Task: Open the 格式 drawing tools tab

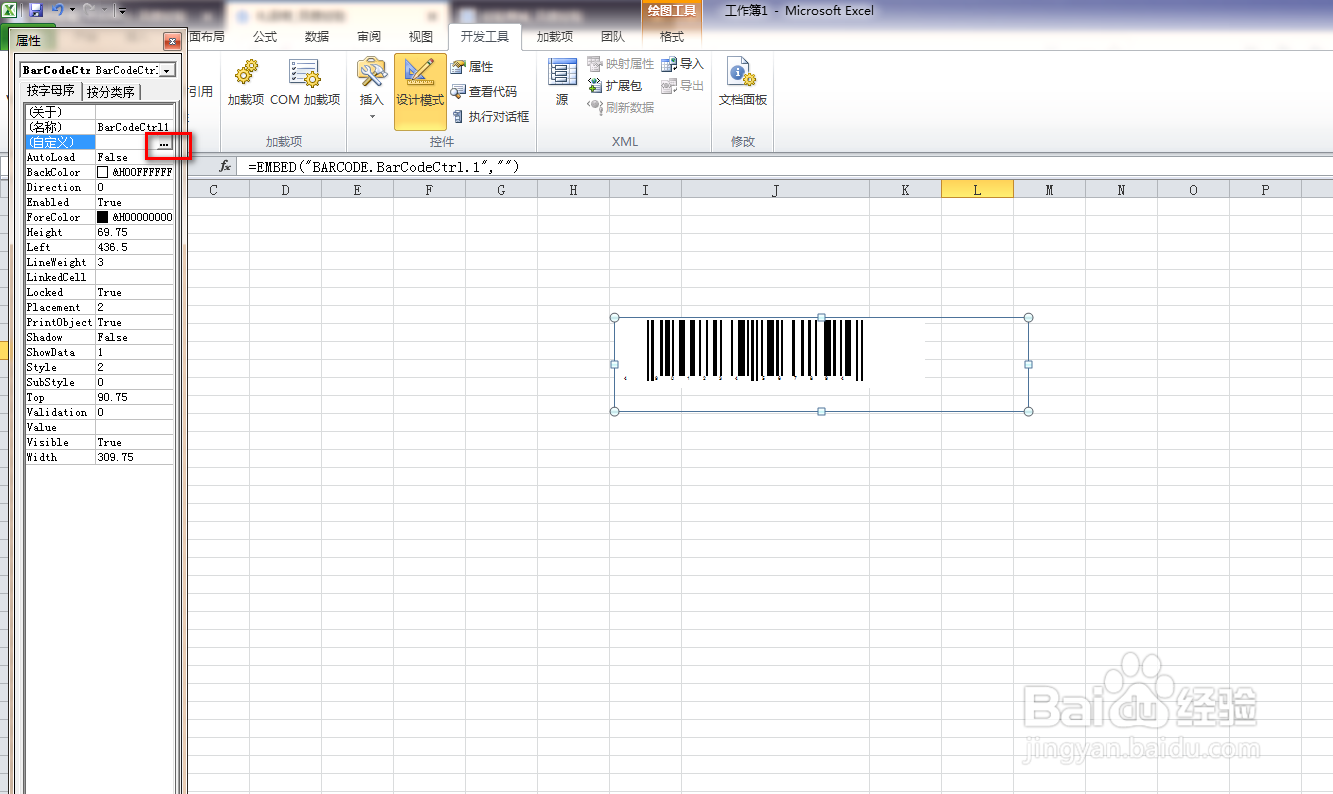Action: 672,36
